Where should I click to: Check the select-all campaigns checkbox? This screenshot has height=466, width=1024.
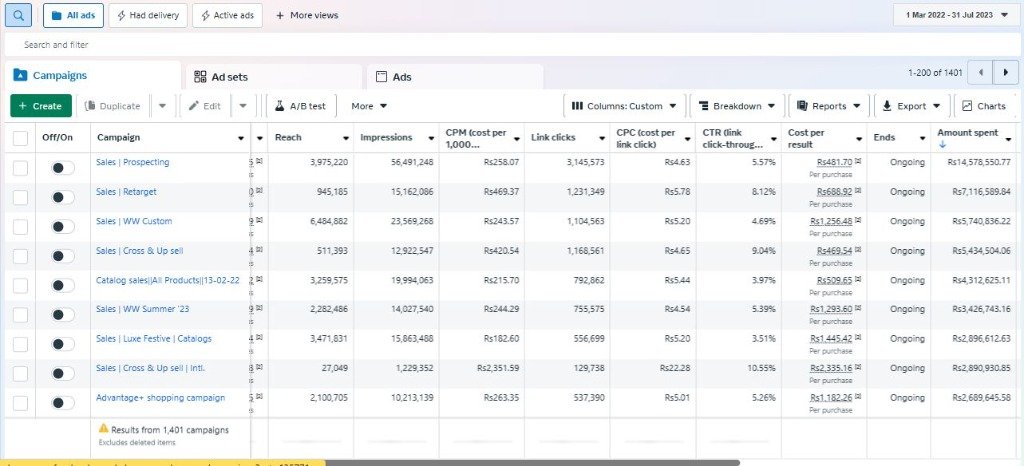click(x=20, y=138)
